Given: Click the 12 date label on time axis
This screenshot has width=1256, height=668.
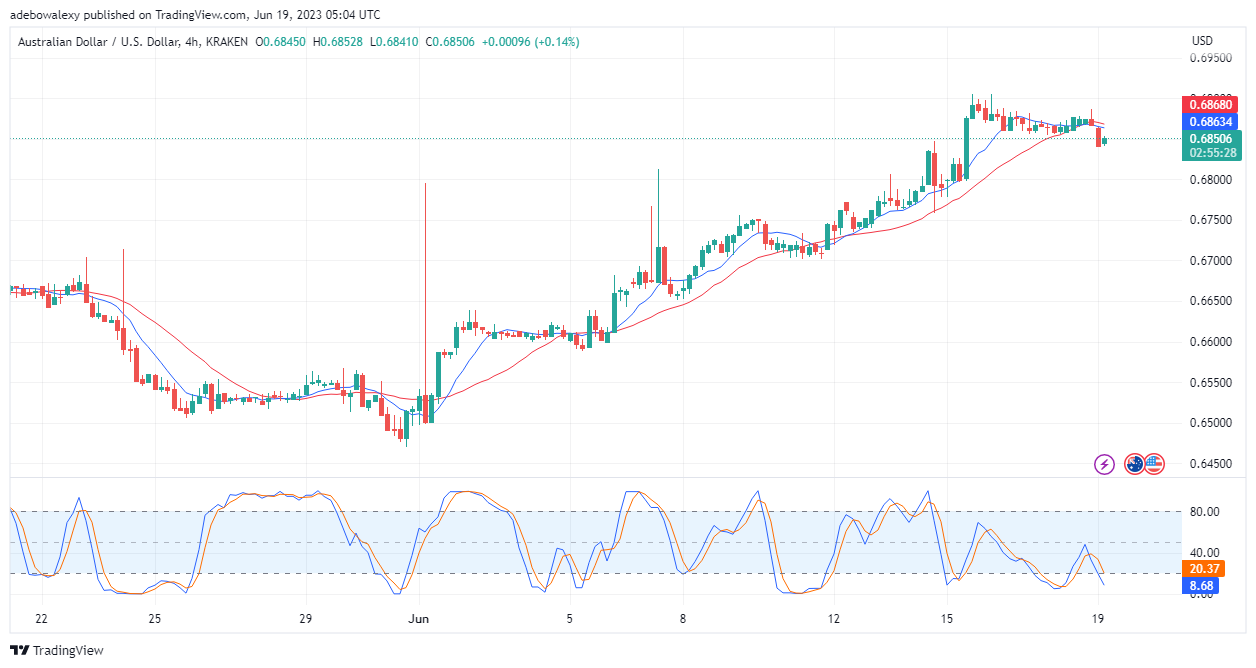Looking at the screenshot, I should tap(834, 619).
